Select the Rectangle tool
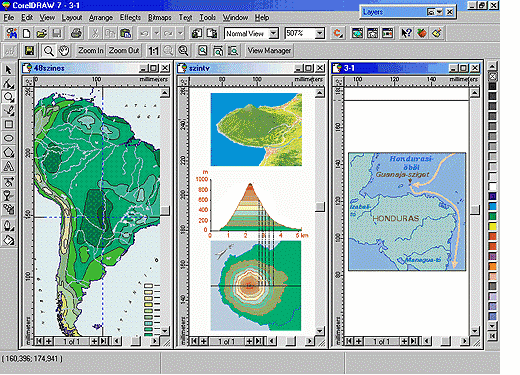The height and width of the screenshot is (375, 520). (8, 124)
